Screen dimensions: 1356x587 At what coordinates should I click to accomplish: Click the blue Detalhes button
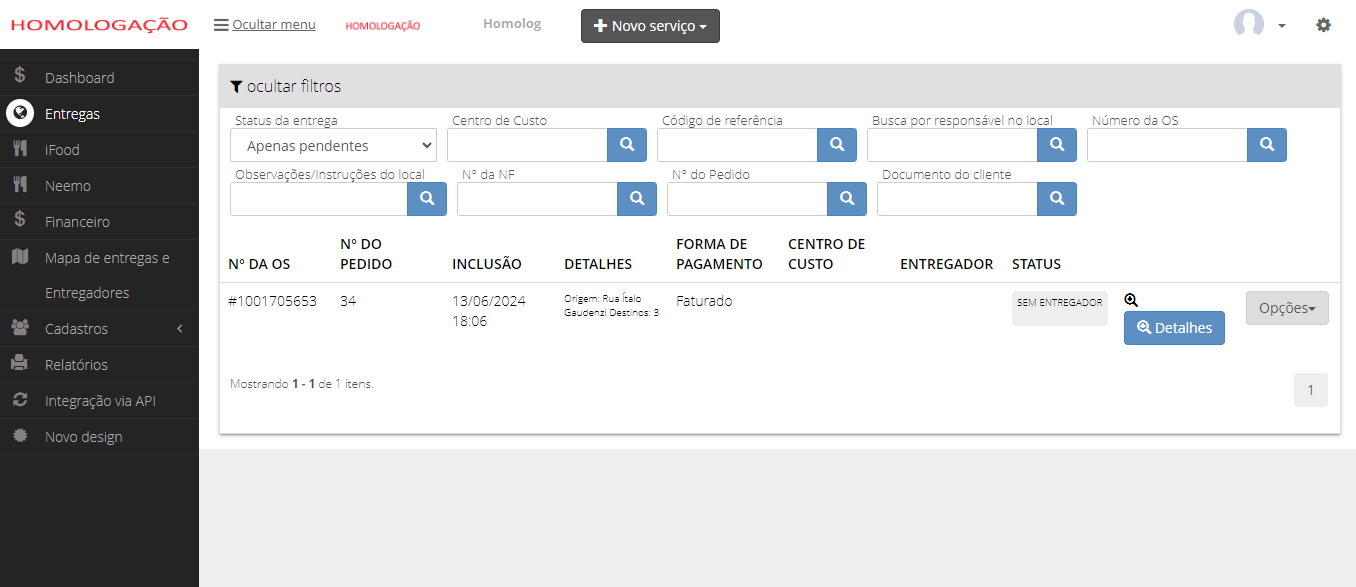1174,328
